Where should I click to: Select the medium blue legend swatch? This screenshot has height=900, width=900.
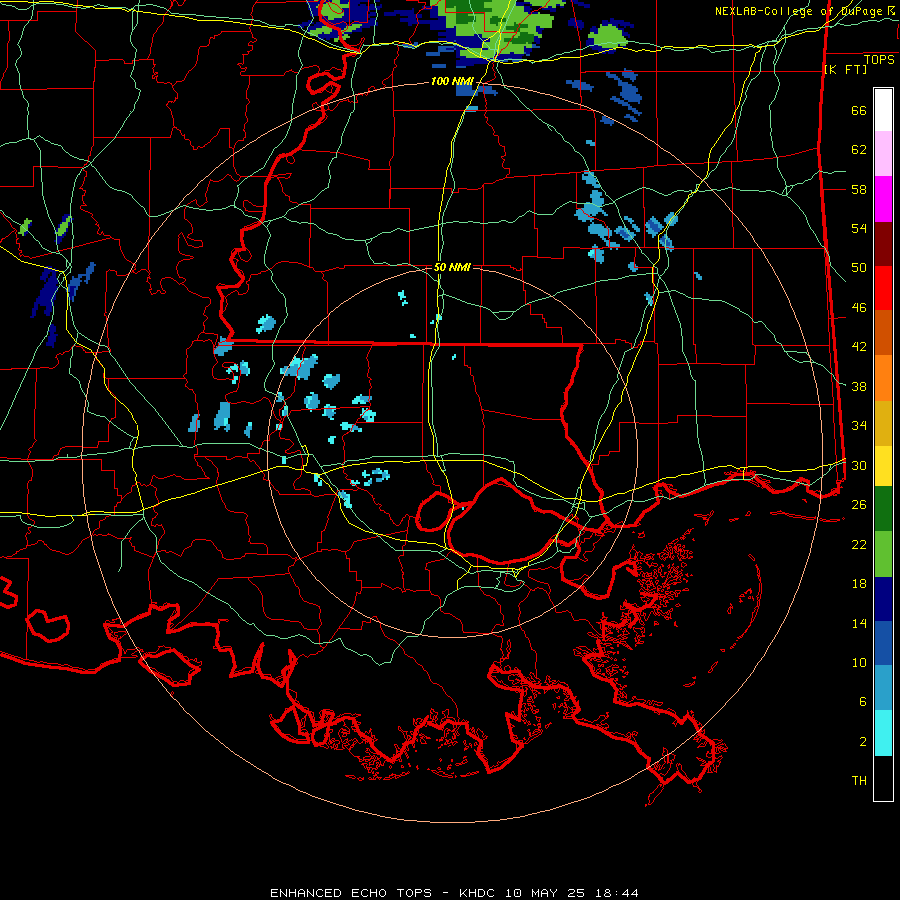click(x=883, y=643)
